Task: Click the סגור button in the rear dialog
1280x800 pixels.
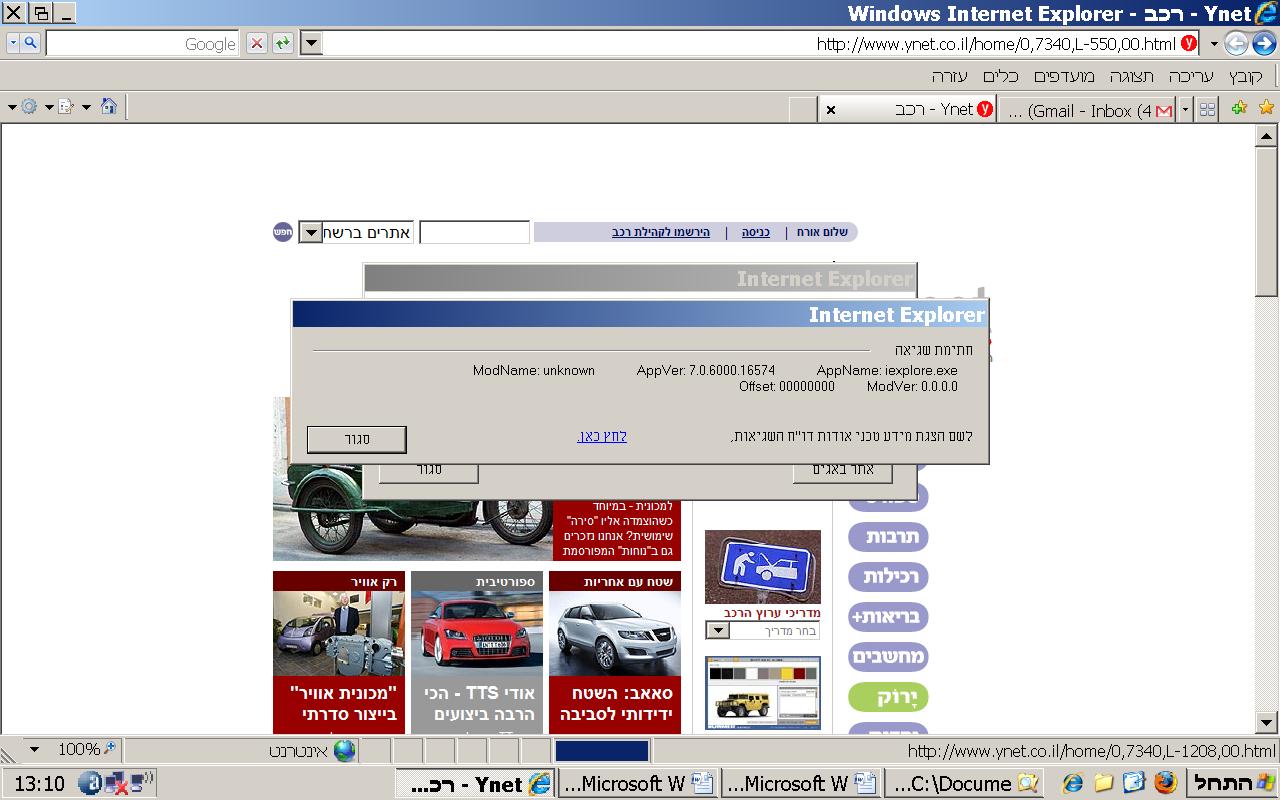Action: pyautogui.click(x=429, y=470)
